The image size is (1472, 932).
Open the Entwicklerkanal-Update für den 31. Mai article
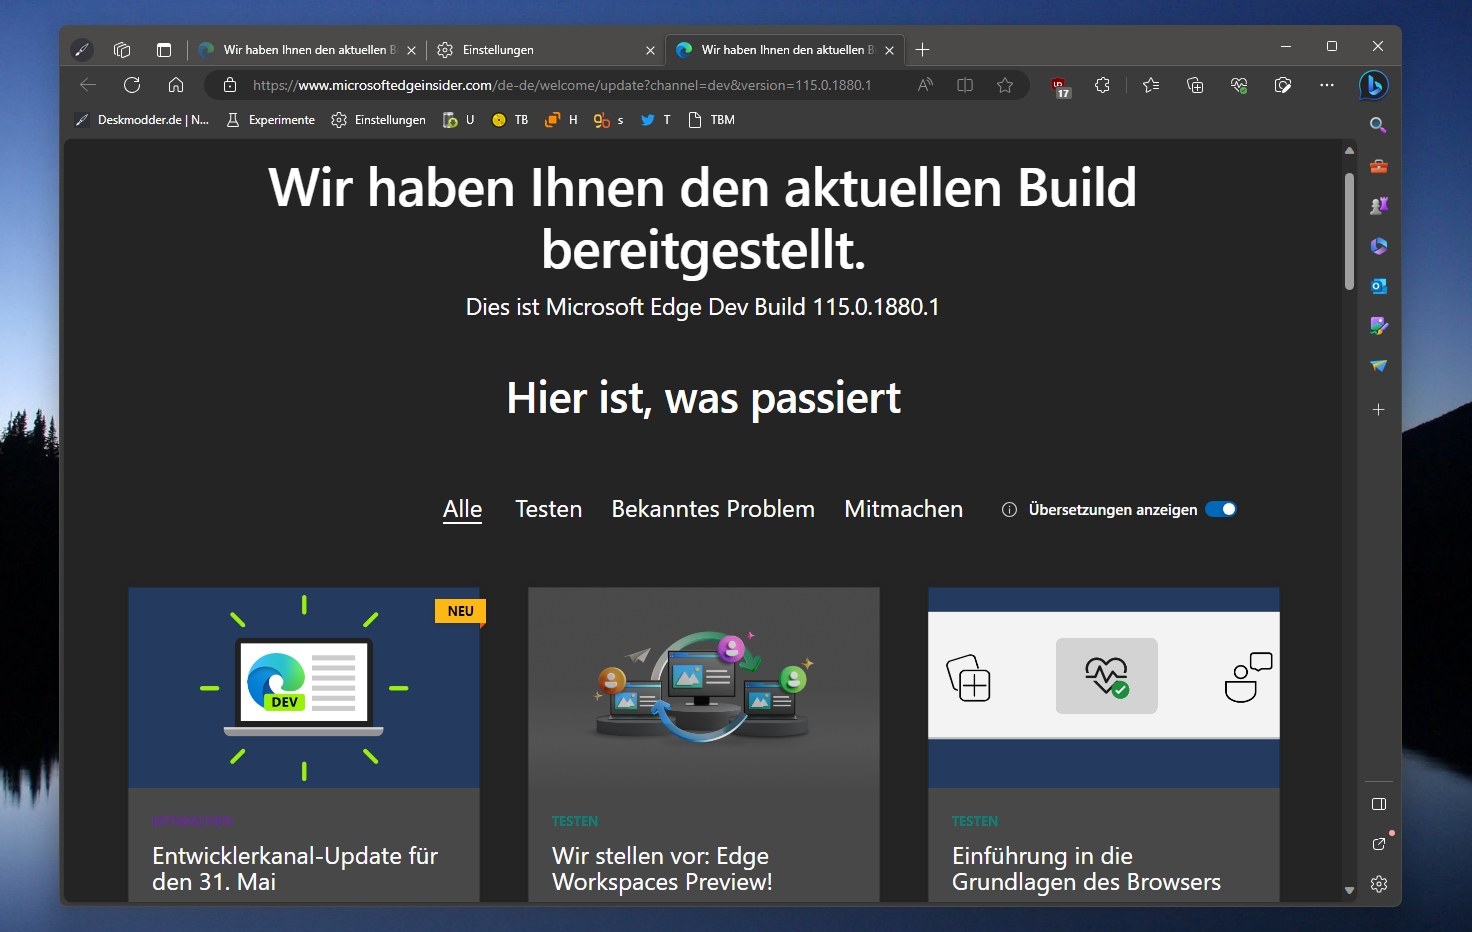(x=295, y=869)
